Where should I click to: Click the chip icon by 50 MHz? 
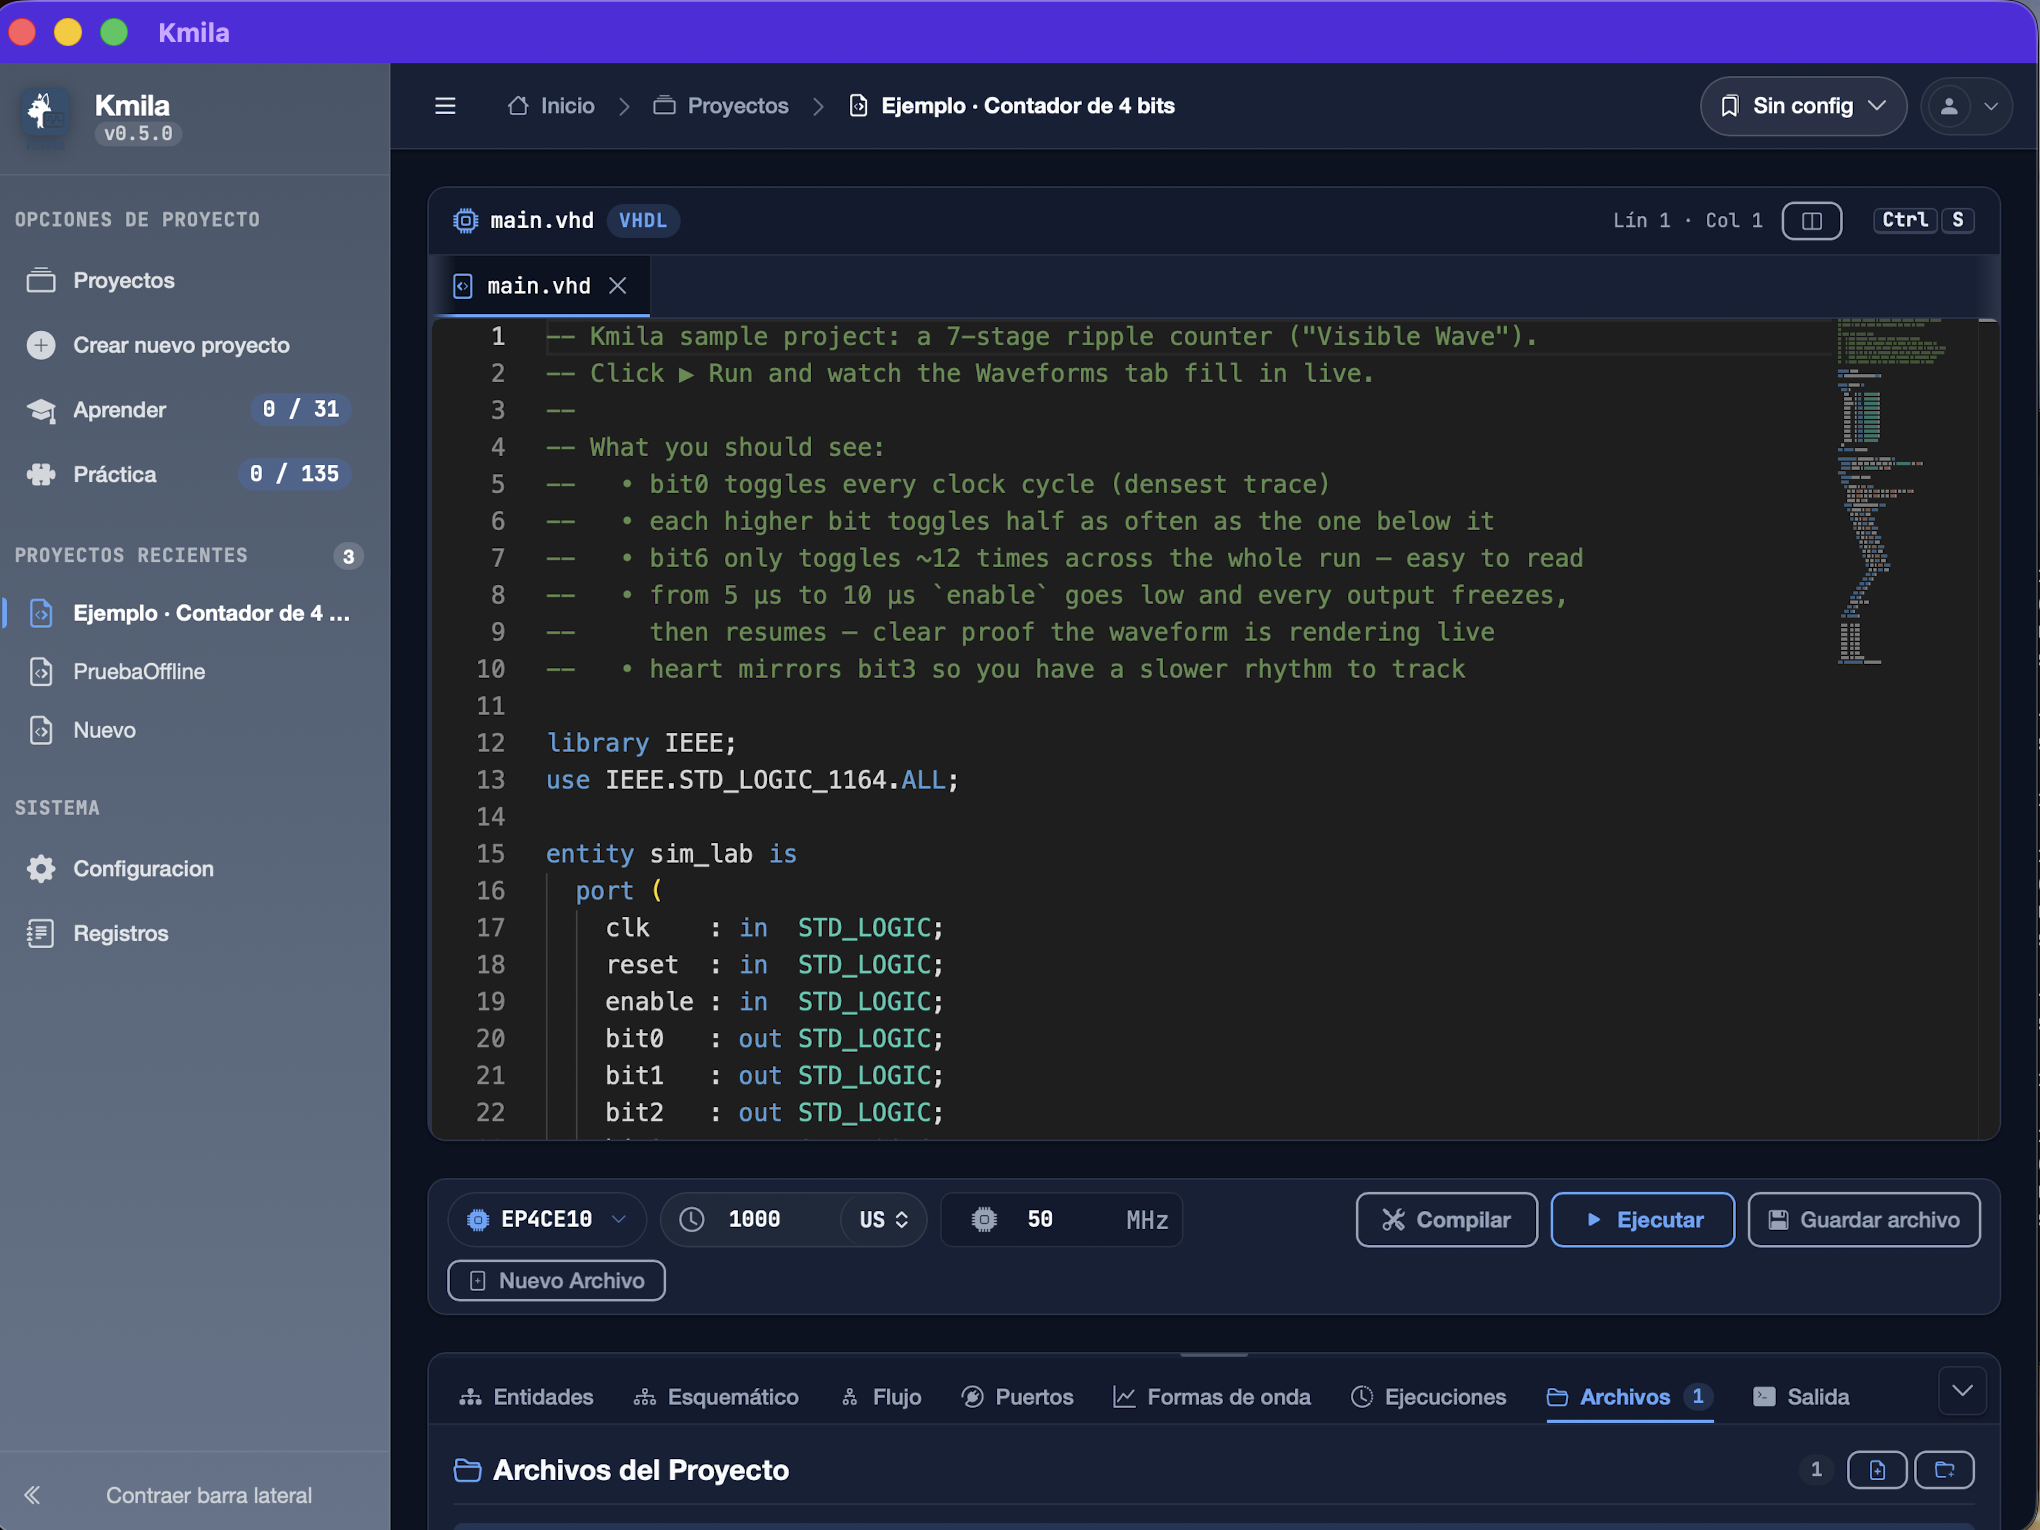pos(984,1219)
